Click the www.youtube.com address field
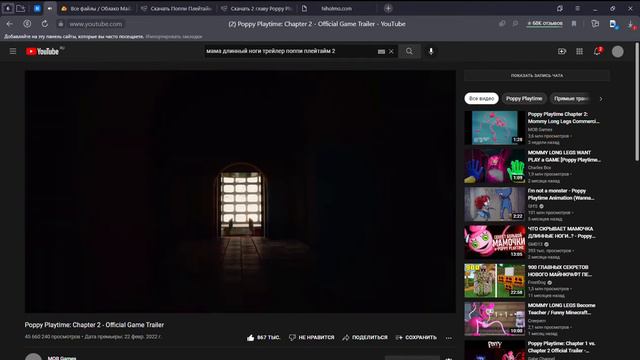 pos(96,24)
